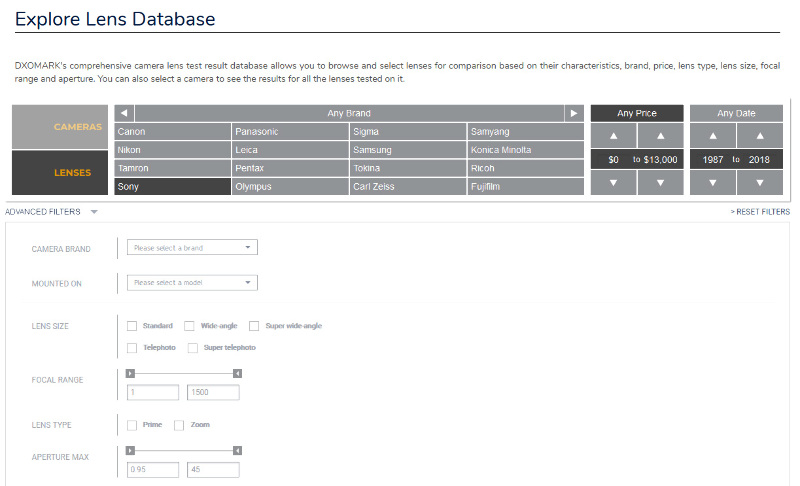
Task: Check the Standard lens size box
Action: pos(132,326)
